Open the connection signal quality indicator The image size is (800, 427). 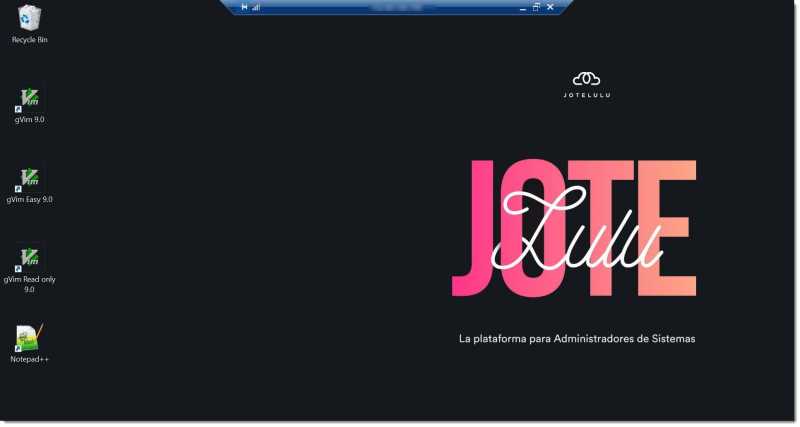coord(256,7)
